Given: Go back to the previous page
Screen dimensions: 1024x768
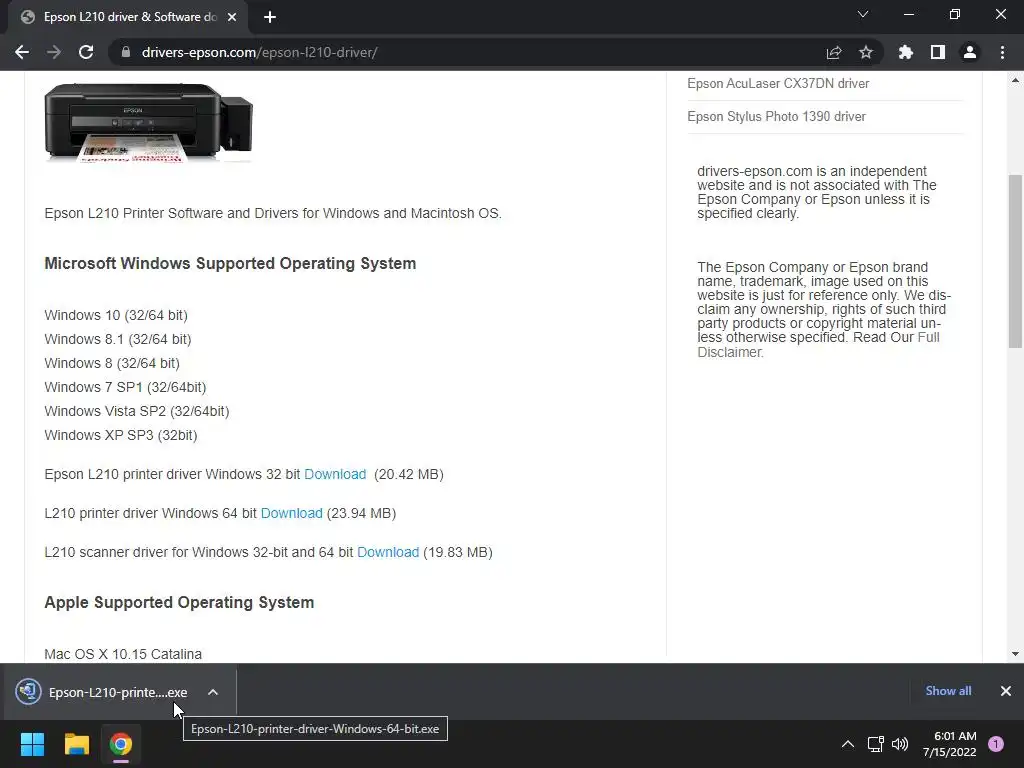Looking at the screenshot, I should coord(22,52).
